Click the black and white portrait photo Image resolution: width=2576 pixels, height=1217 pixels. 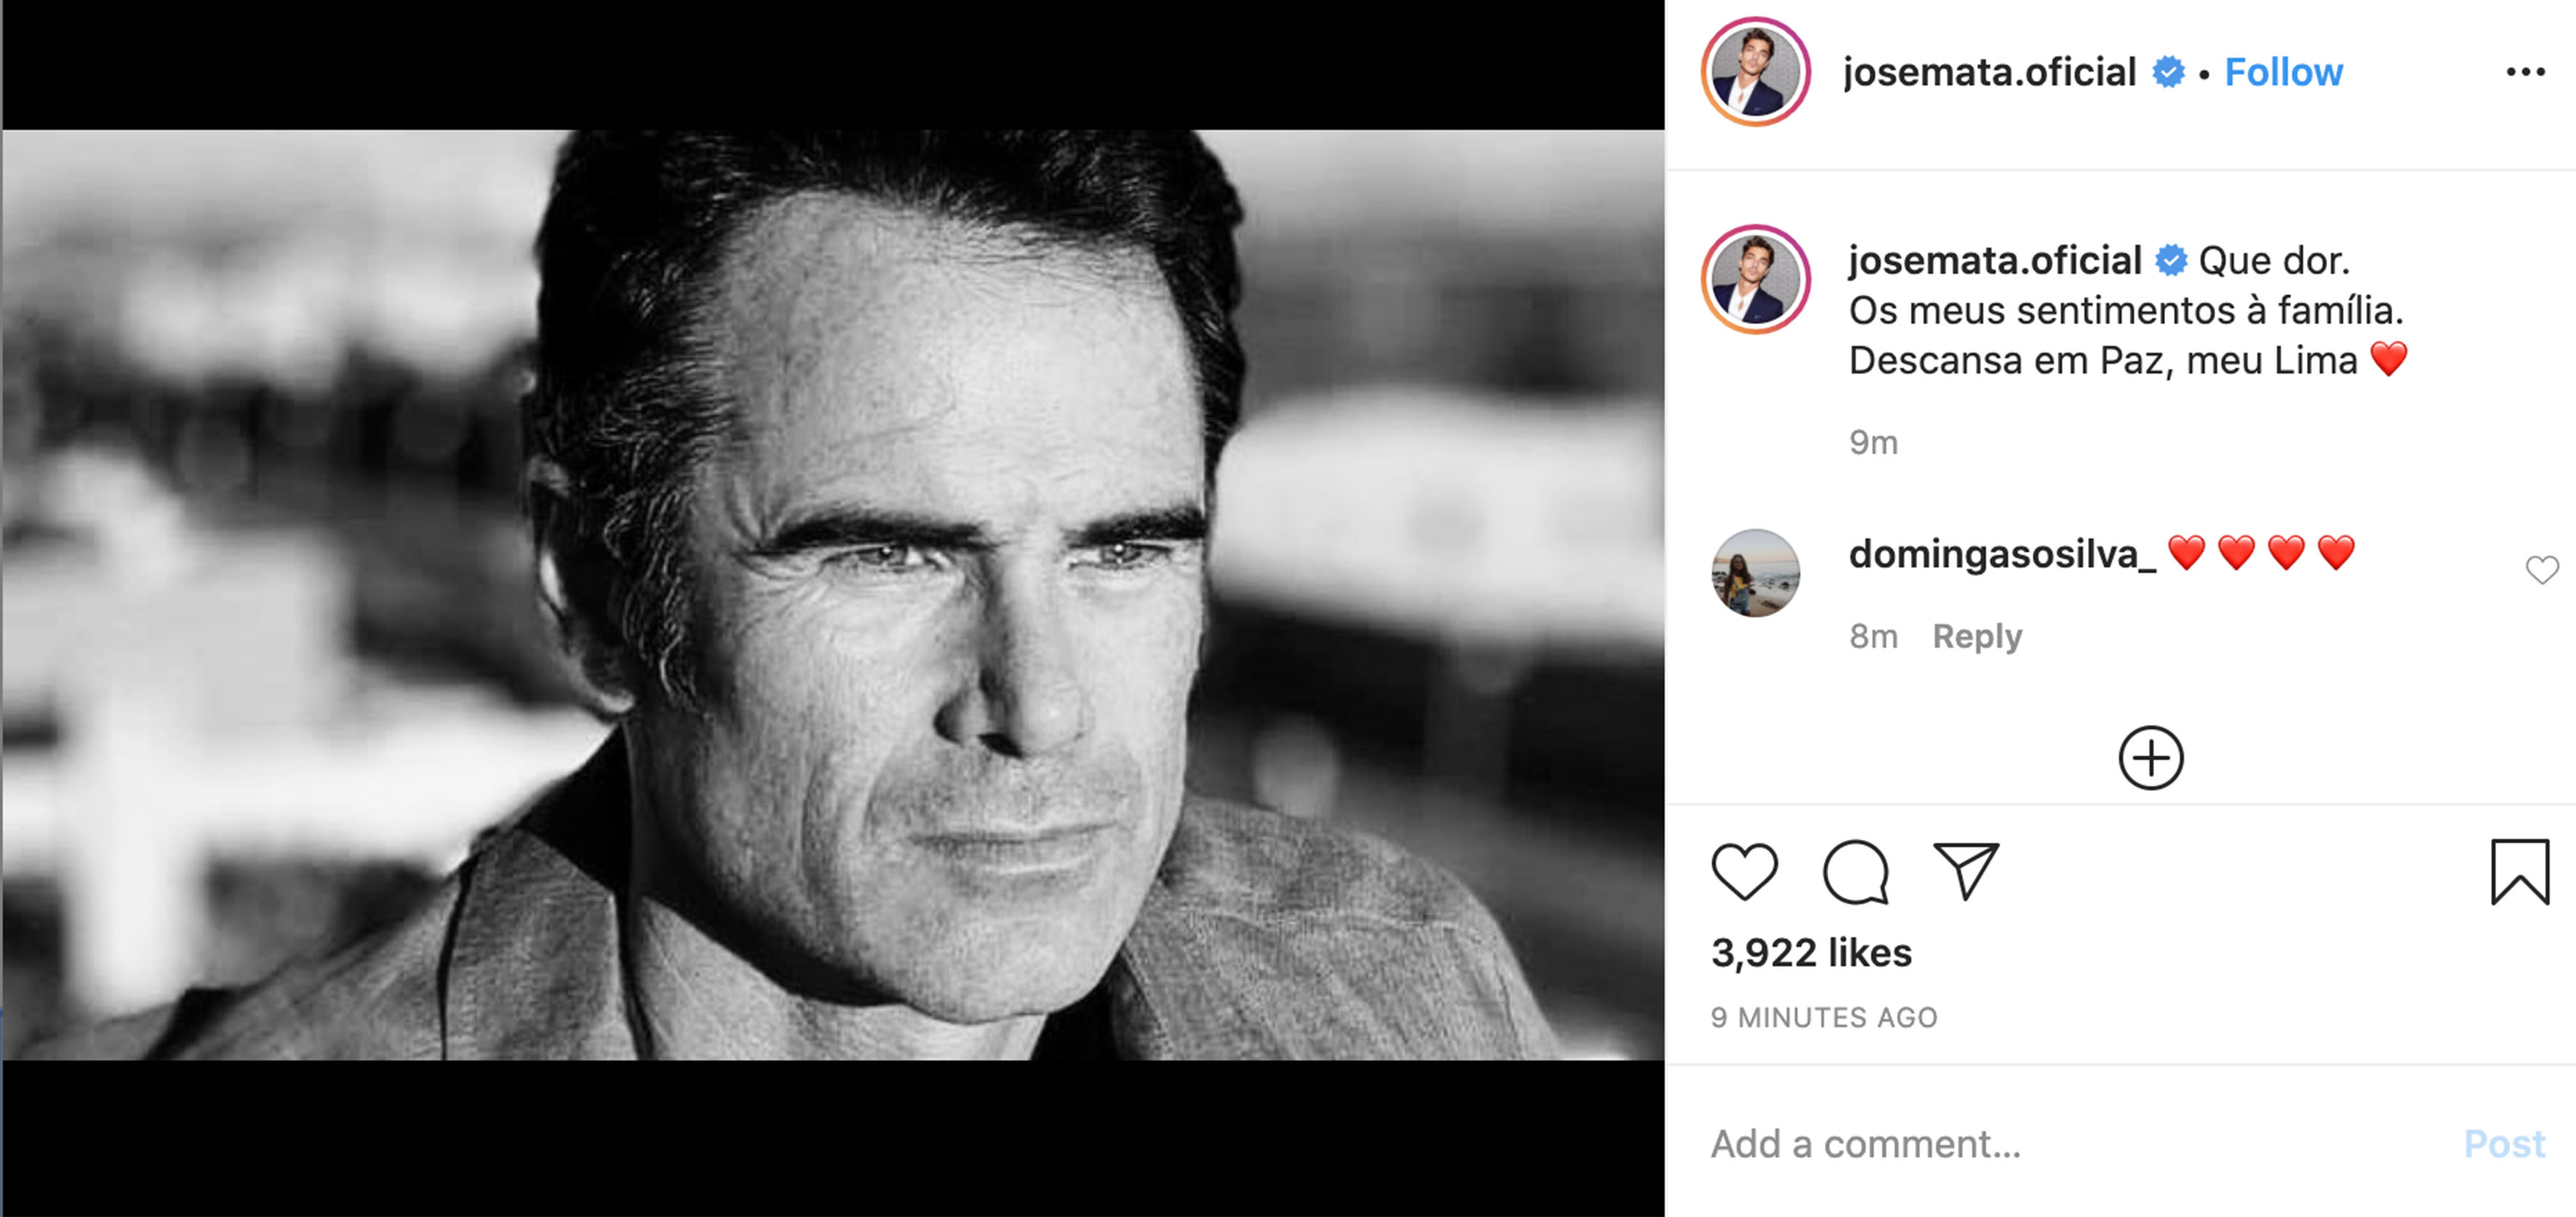[x=833, y=595]
